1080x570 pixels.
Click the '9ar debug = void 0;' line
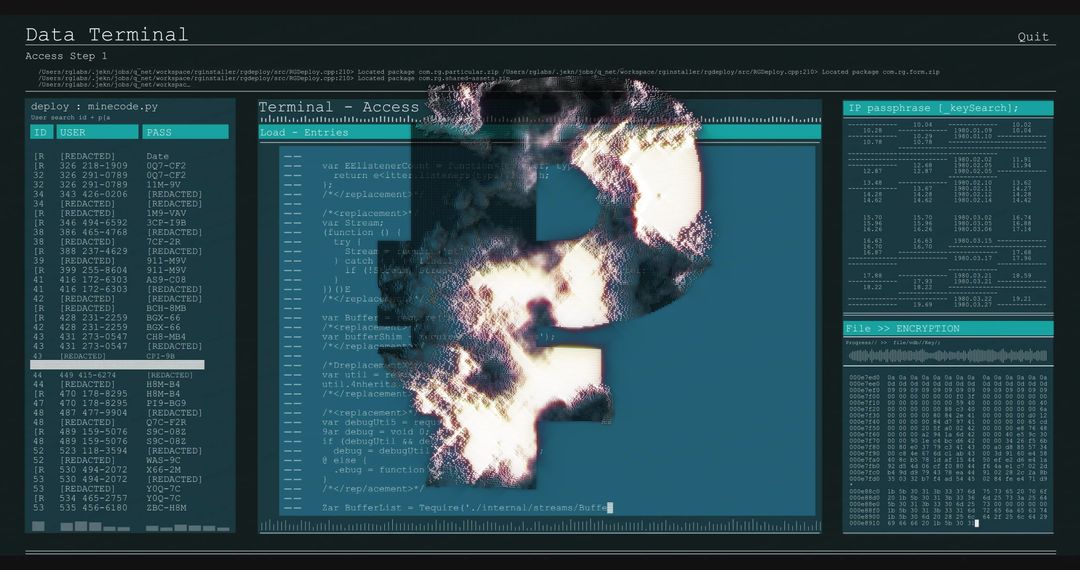(376, 432)
